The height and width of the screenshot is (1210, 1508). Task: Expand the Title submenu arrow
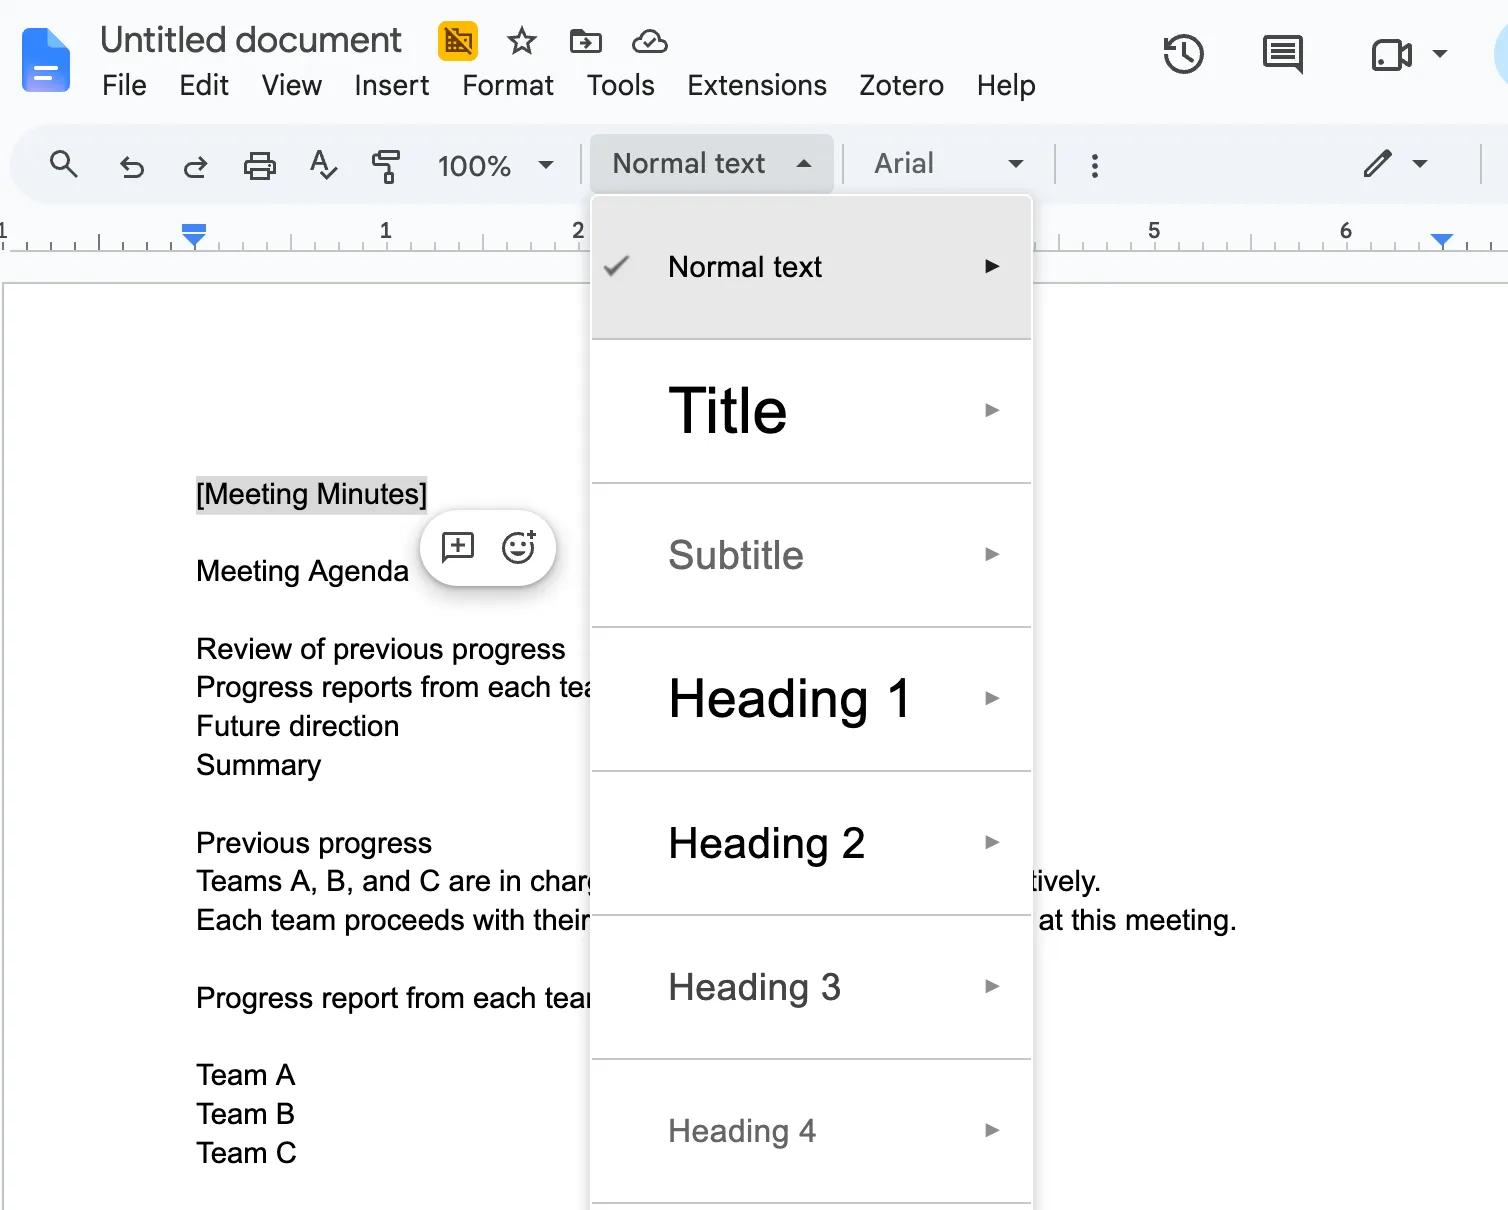(x=992, y=410)
